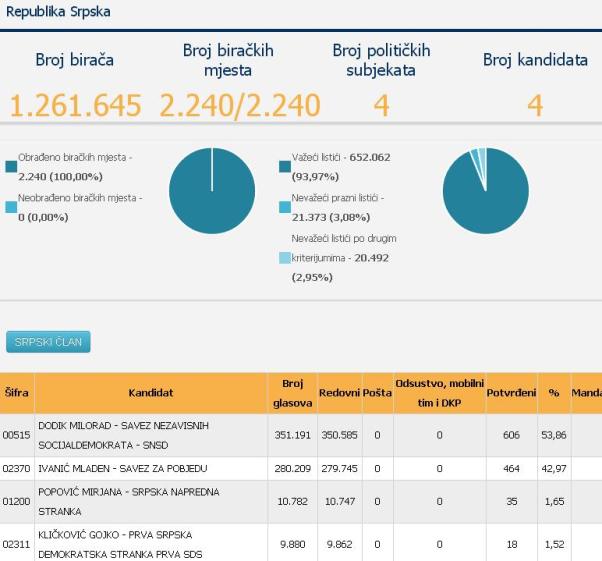Viewport: 602px width, 561px height.
Task: Select the IVANIĆ MLADEN candidate row
Action: coord(150,468)
